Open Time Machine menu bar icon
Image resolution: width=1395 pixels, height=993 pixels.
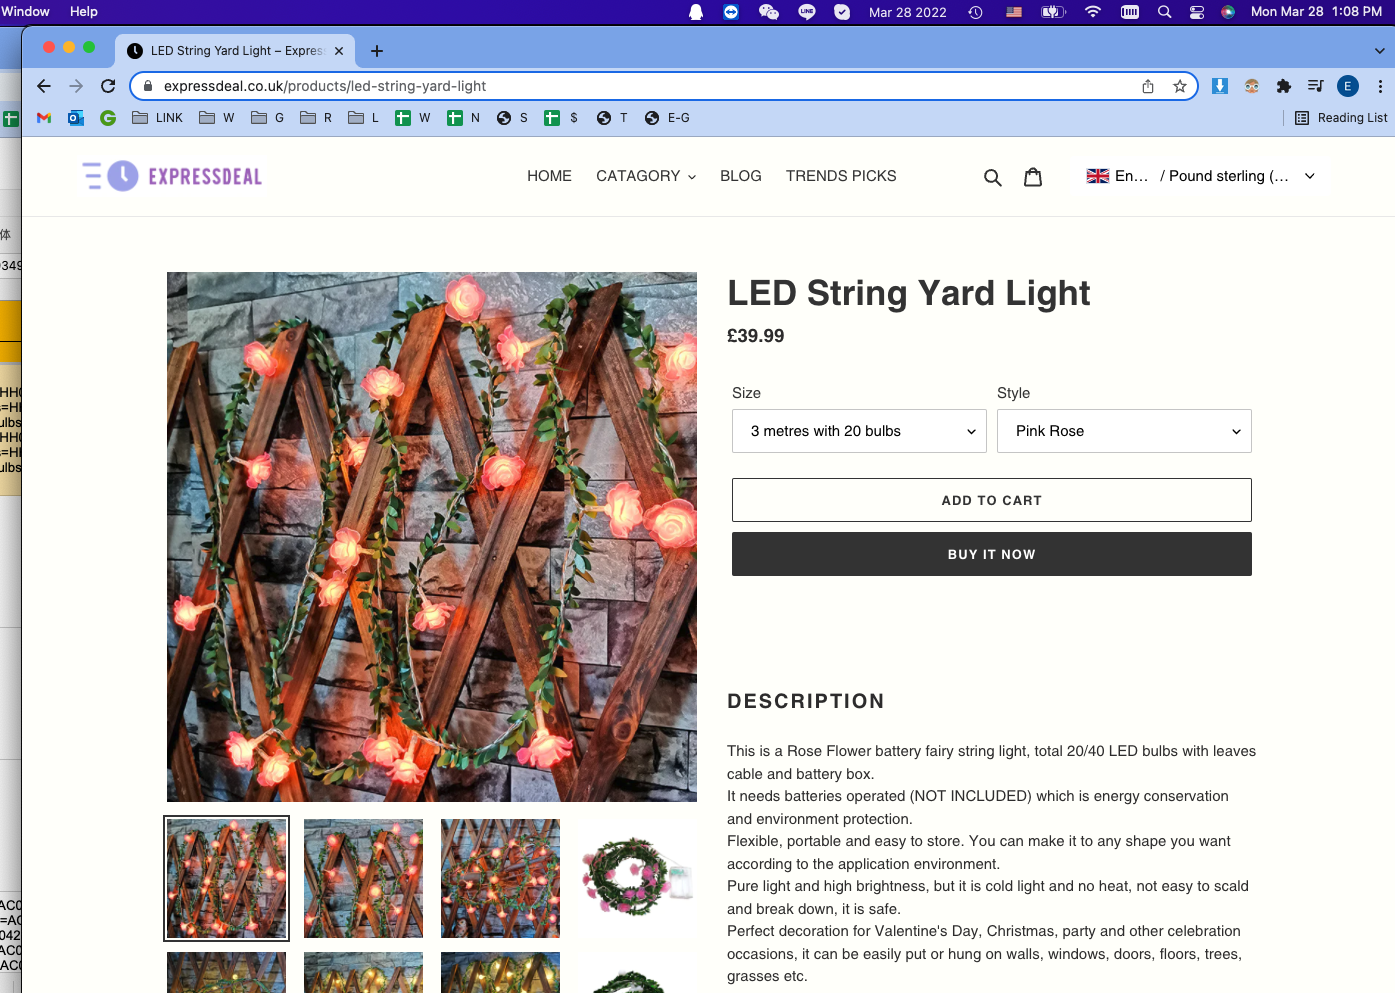coord(975,12)
